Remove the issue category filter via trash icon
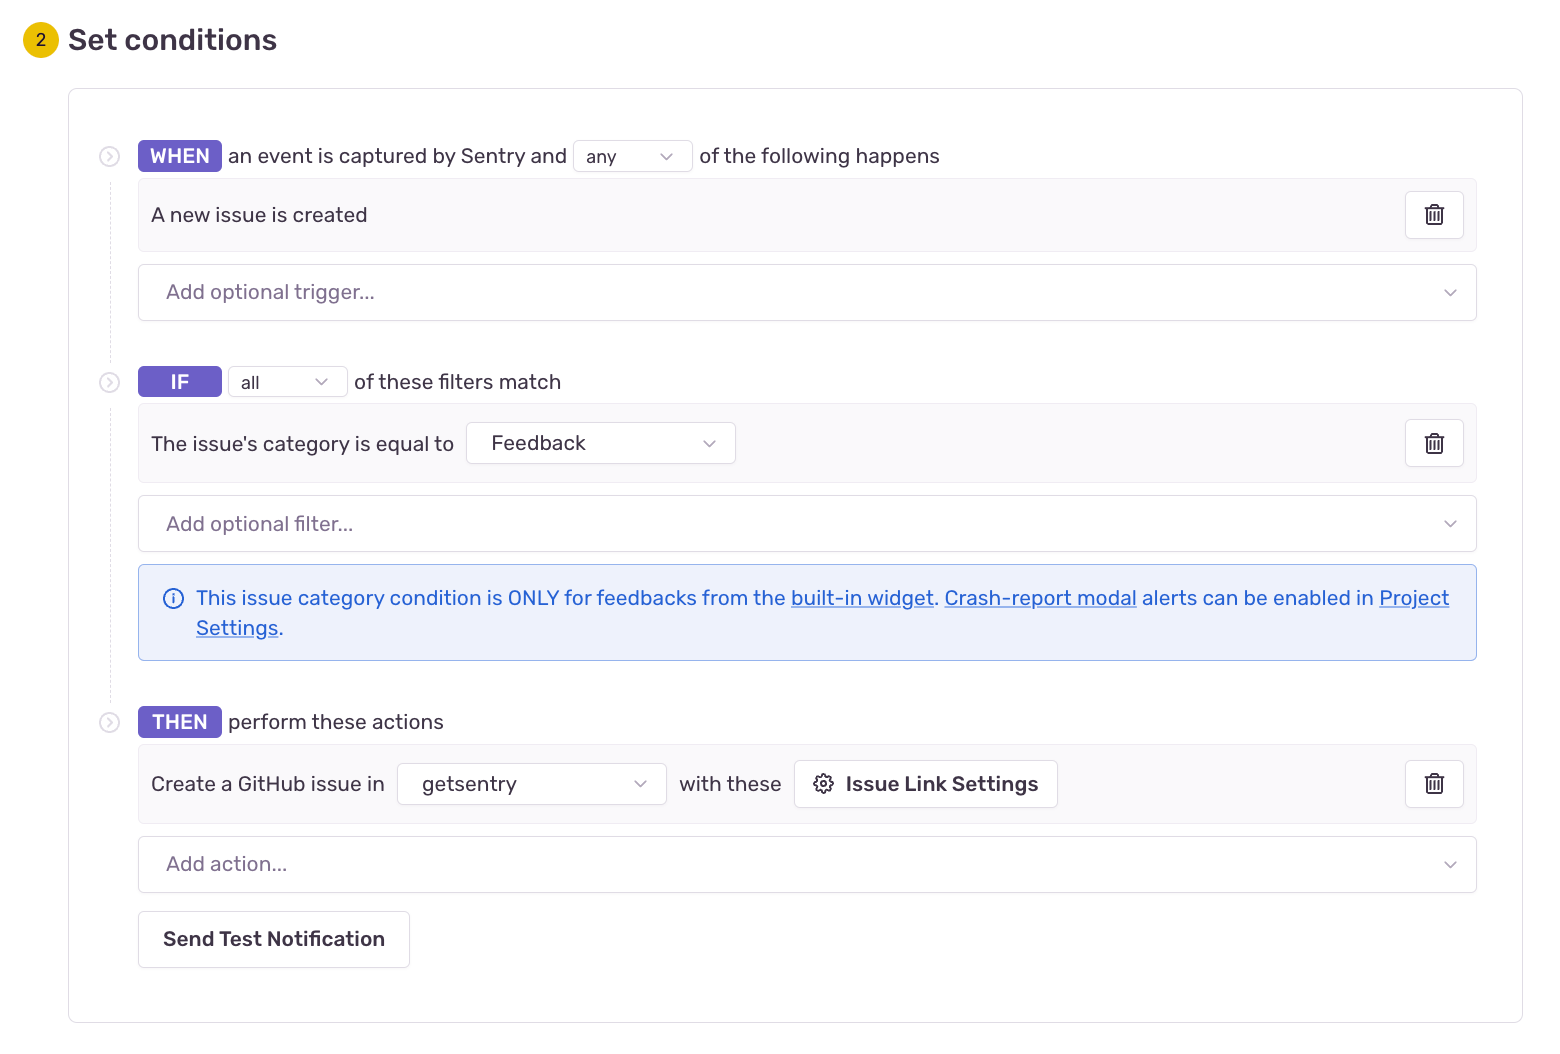This screenshot has height=1054, width=1560. [1434, 443]
